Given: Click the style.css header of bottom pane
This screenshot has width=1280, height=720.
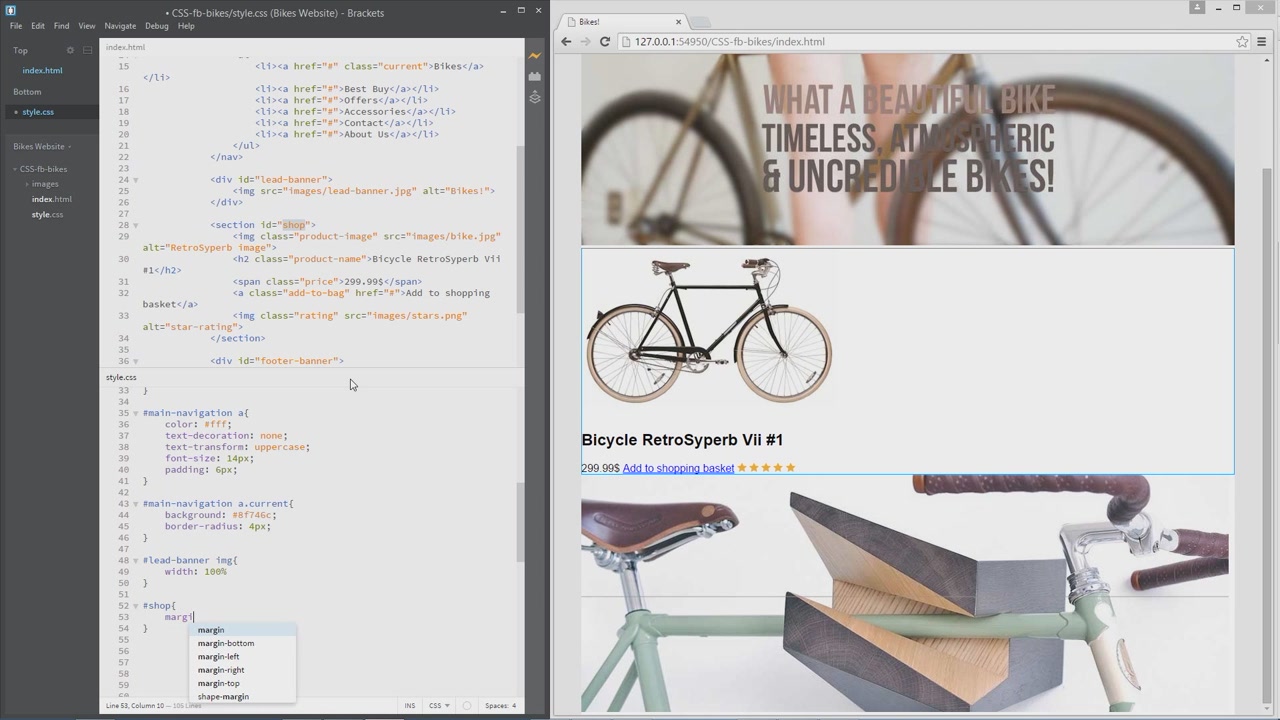Looking at the screenshot, I should [x=121, y=378].
